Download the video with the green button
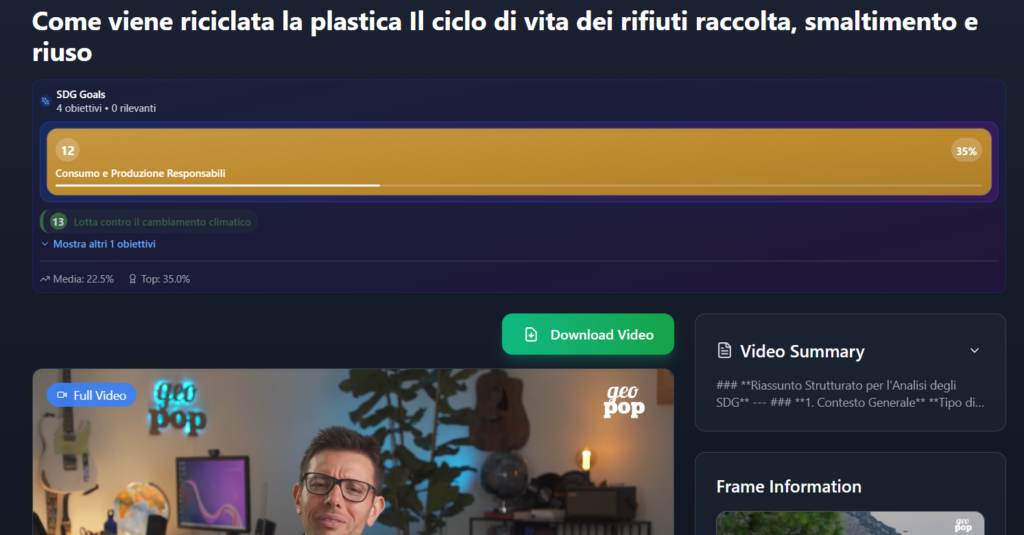 pos(588,334)
